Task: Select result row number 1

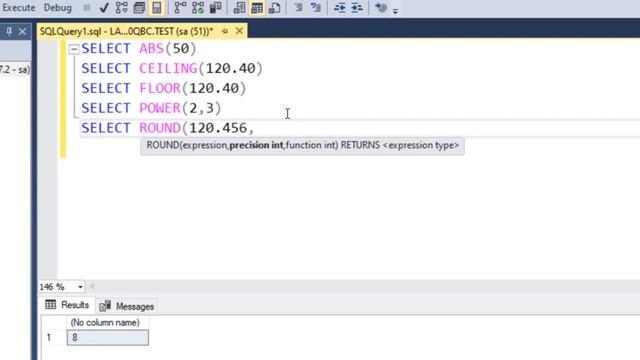Action: point(49,338)
